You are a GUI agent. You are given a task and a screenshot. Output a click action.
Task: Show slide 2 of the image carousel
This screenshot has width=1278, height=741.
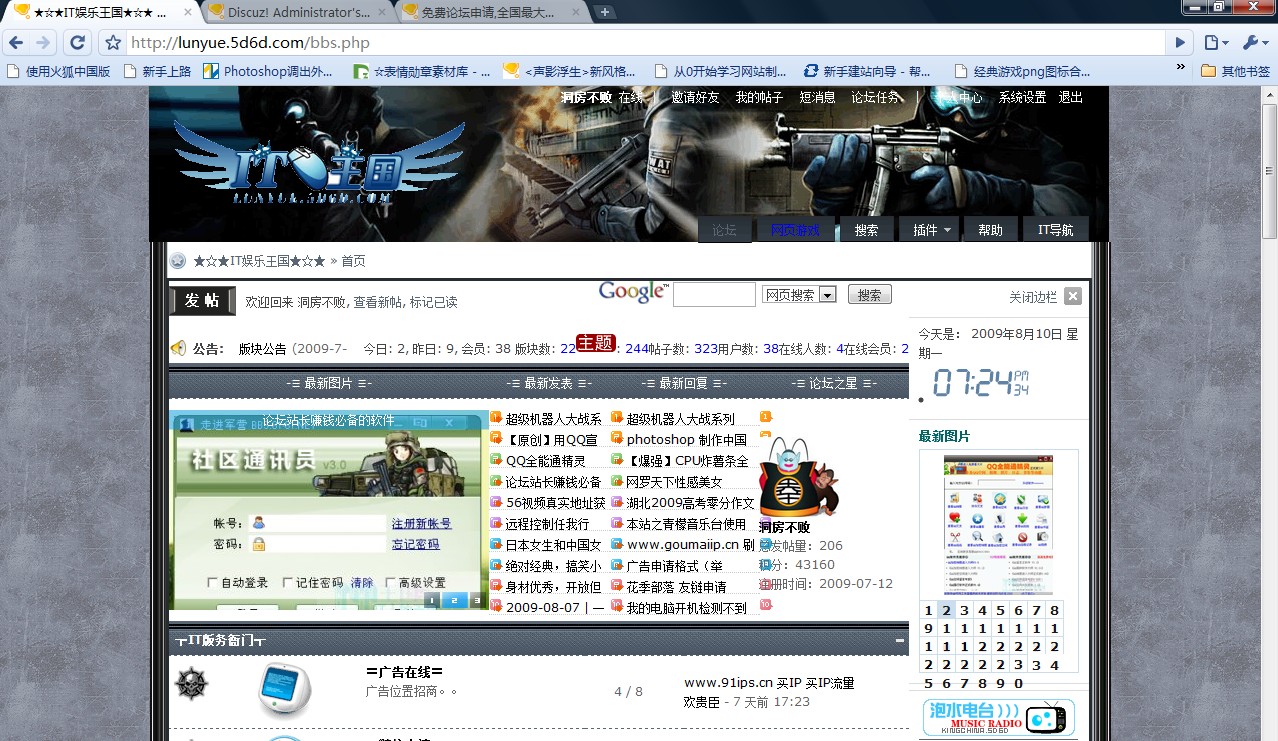(453, 600)
